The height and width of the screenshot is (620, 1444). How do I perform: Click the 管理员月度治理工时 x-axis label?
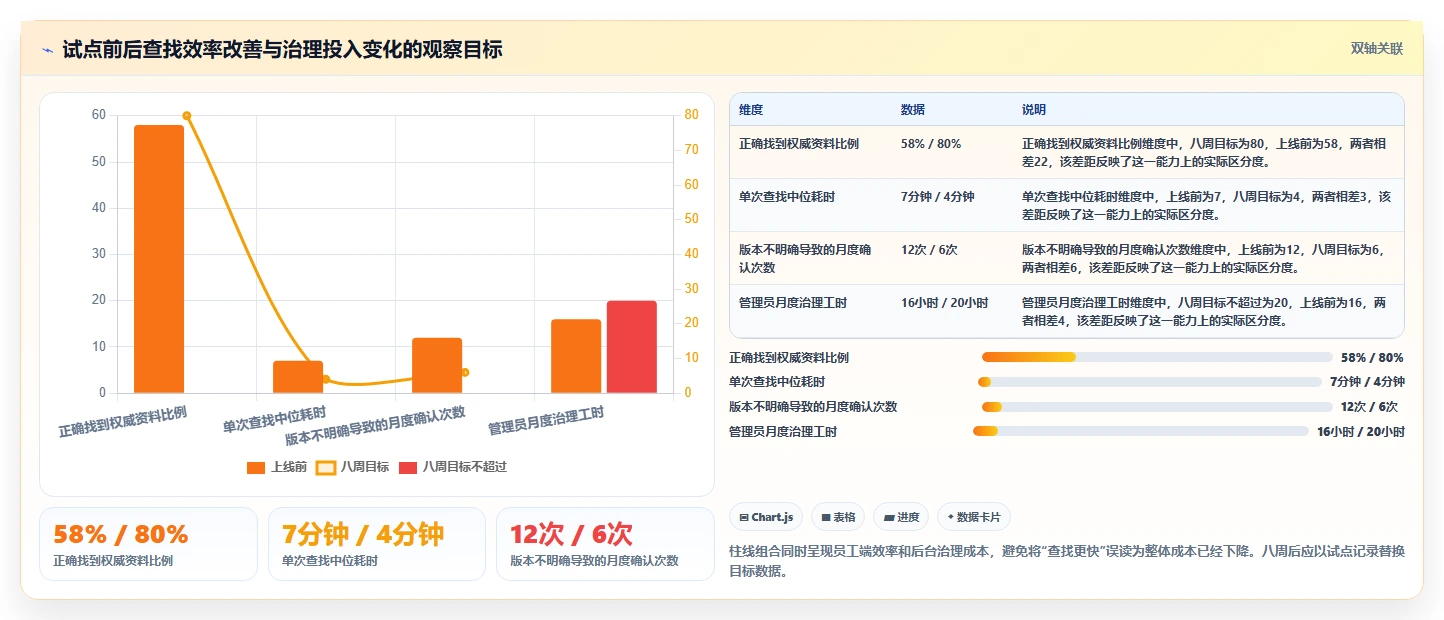click(x=546, y=421)
